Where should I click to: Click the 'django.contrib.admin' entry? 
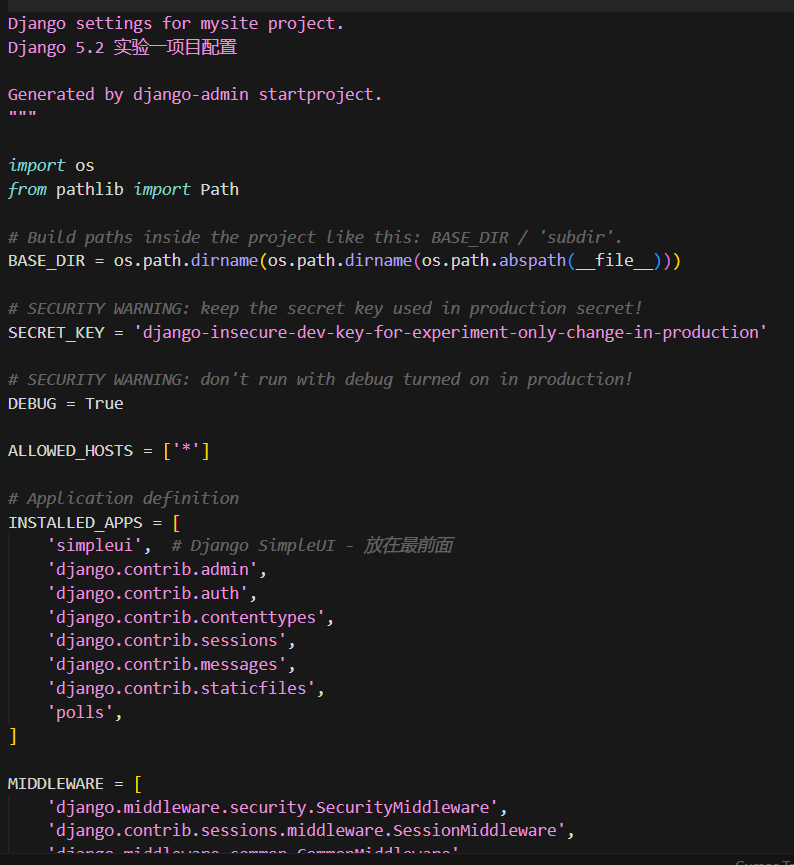point(153,569)
